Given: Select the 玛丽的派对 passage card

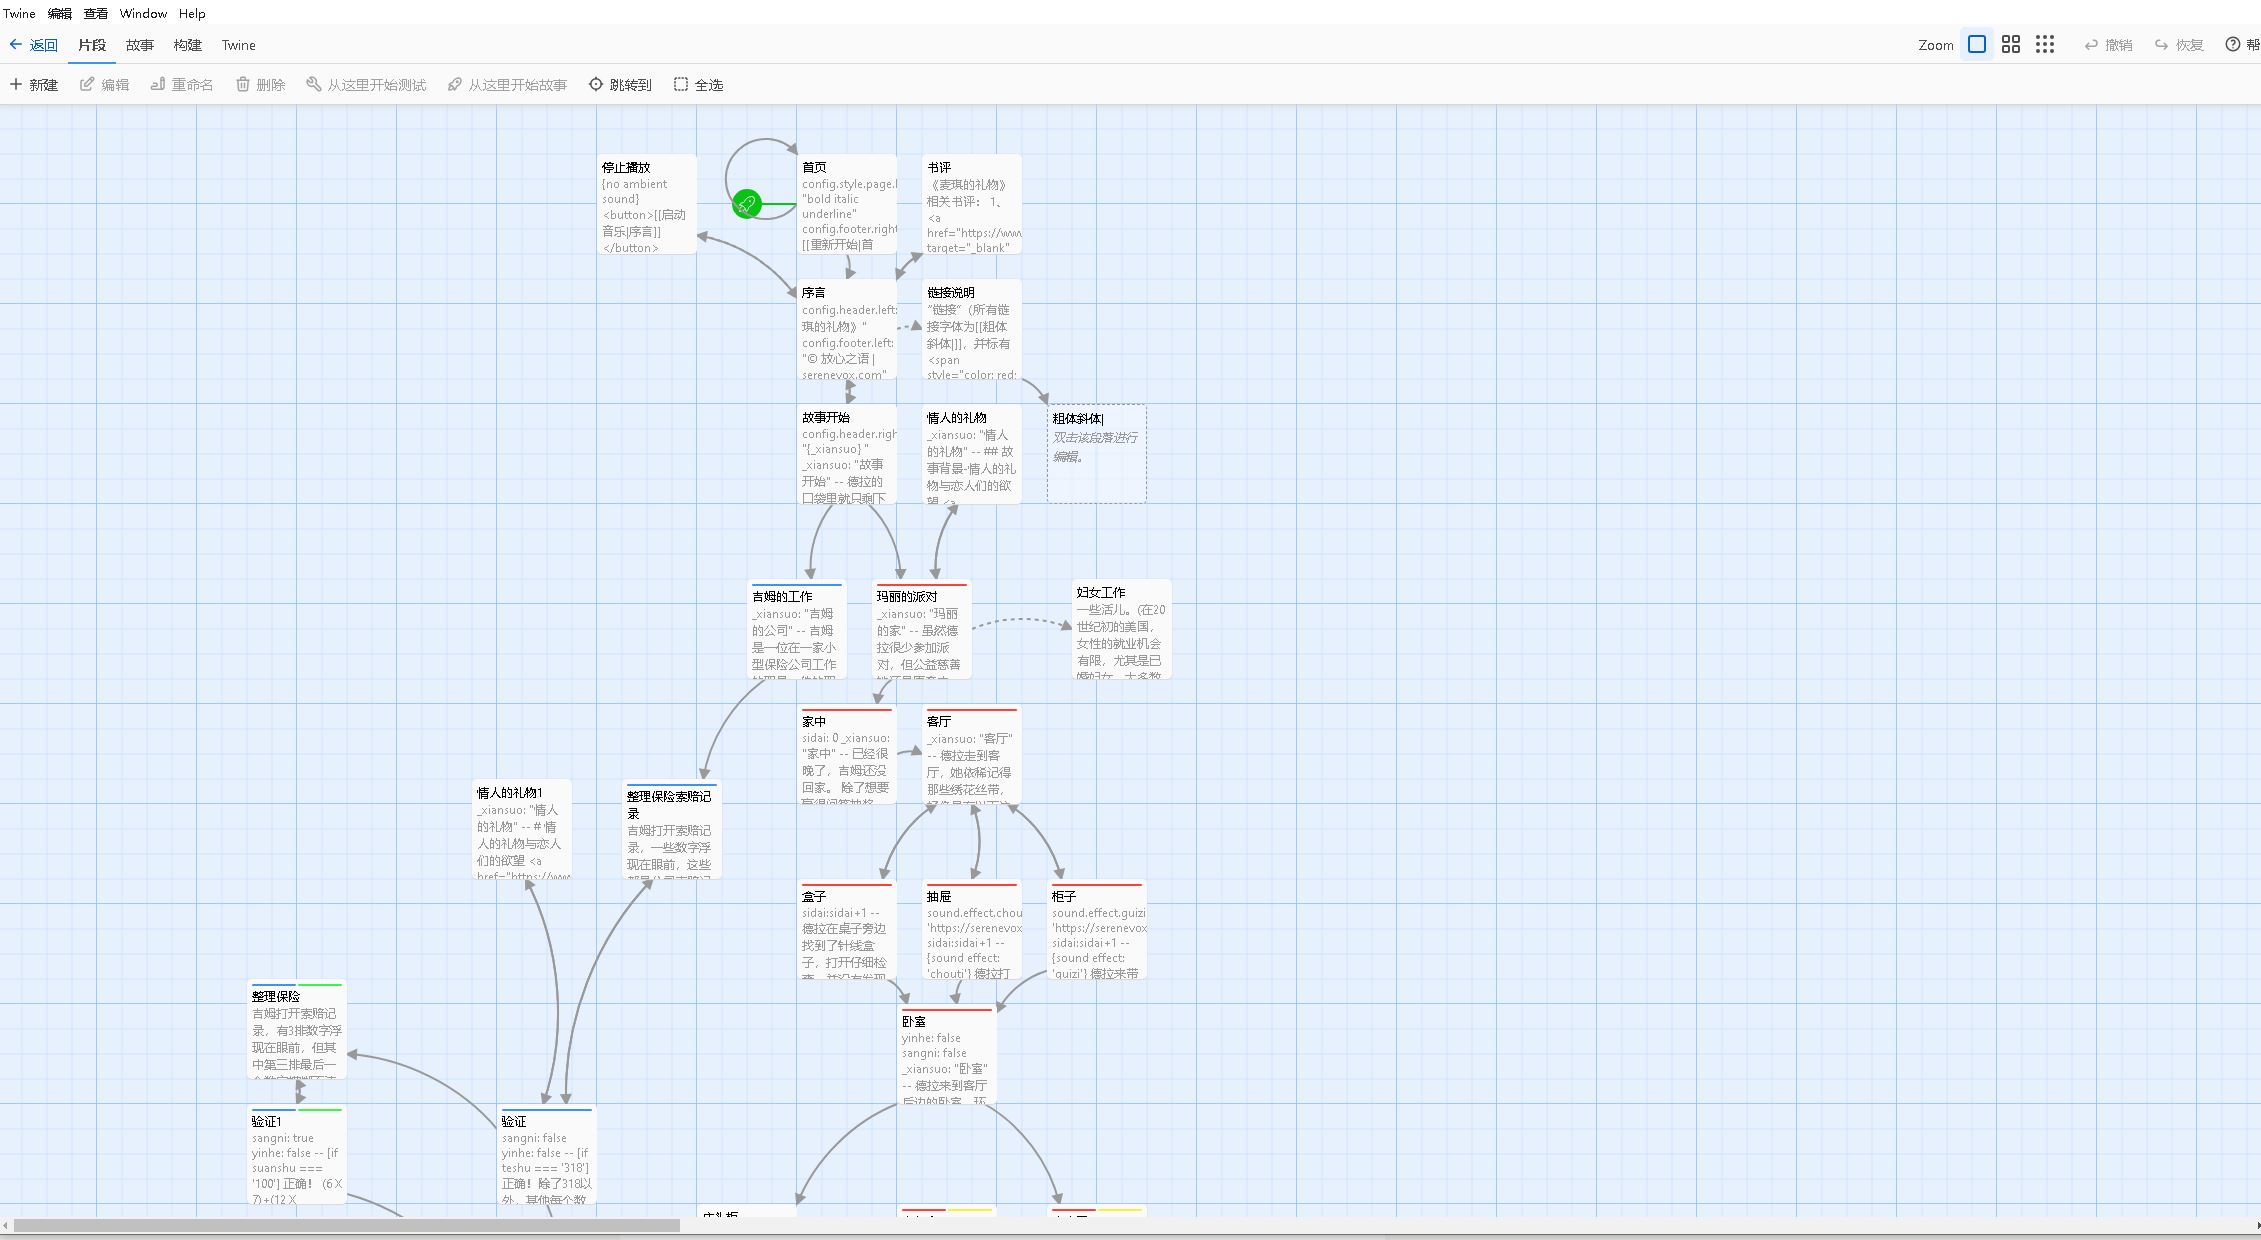Looking at the screenshot, I should pos(922,629).
